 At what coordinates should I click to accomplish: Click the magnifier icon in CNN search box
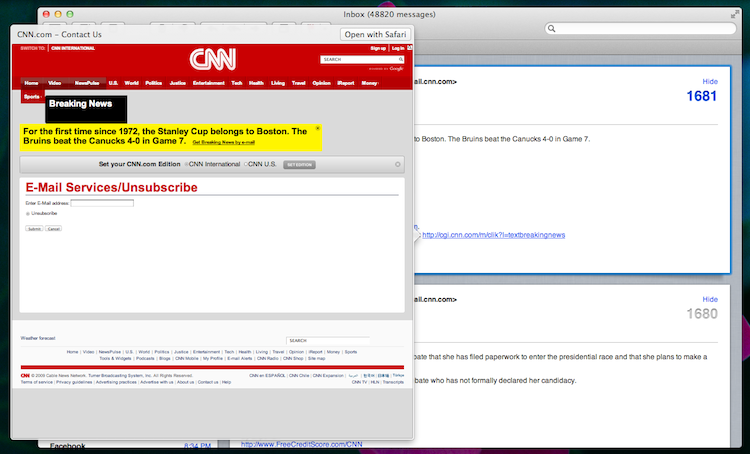(x=400, y=59)
